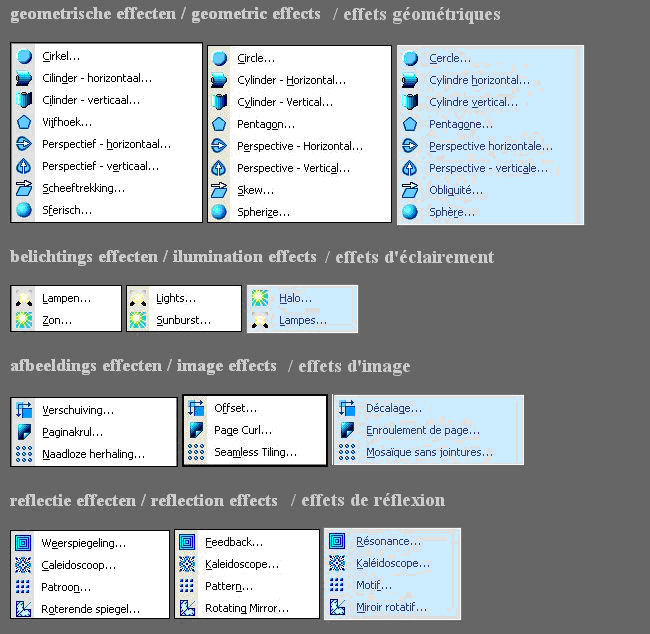Select Seamless Tiling... in the image effects
650x634 pixels.
point(255,452)
